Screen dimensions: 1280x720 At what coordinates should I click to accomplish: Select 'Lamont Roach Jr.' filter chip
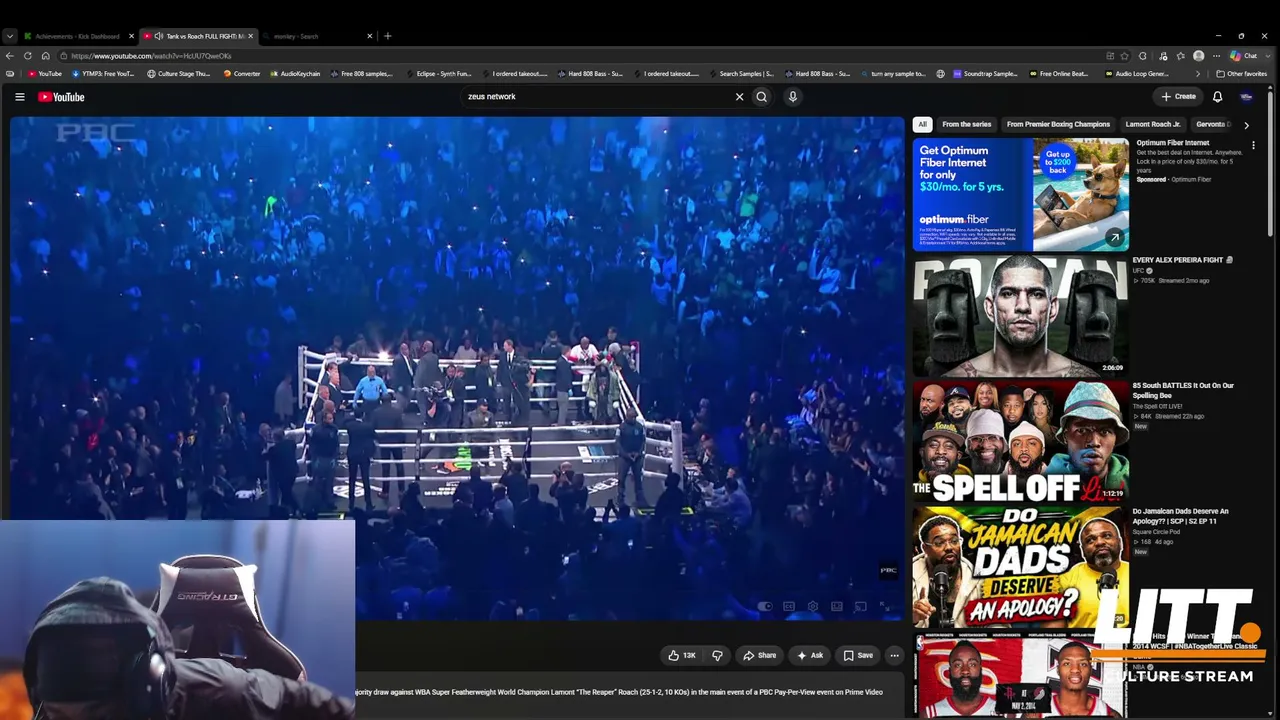click(1153, 124)
